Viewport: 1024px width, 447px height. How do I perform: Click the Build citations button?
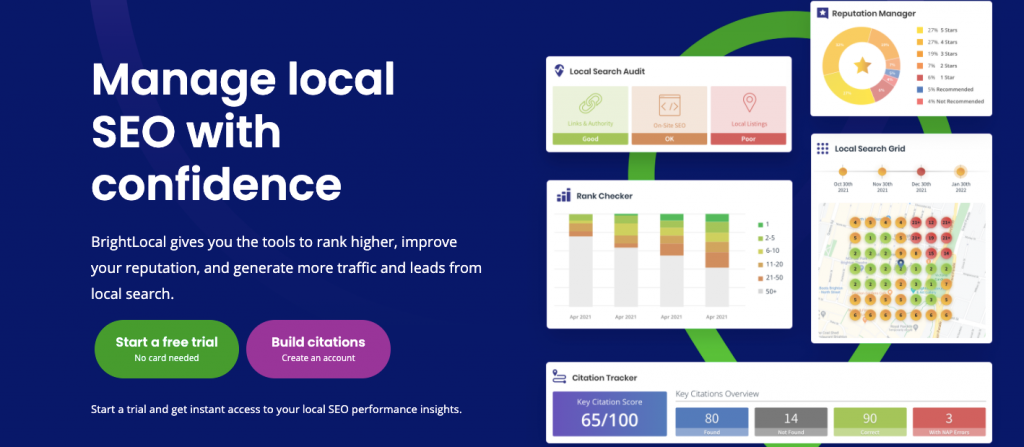click(x=318, y=349)
